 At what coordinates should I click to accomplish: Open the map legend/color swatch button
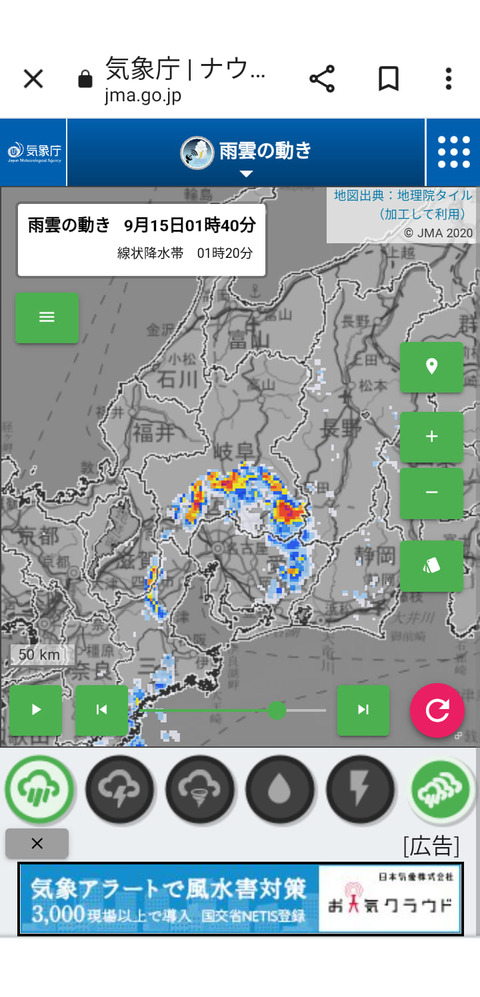(432, 566)
